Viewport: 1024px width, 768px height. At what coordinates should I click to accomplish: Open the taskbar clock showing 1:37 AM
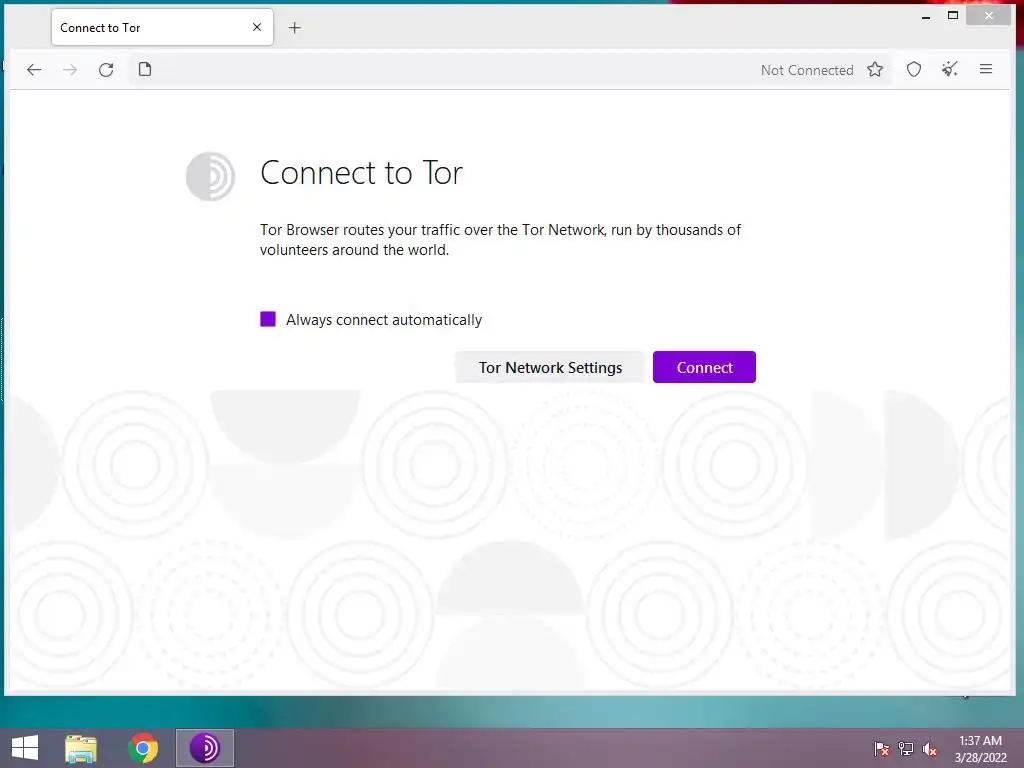coord(981,748)
